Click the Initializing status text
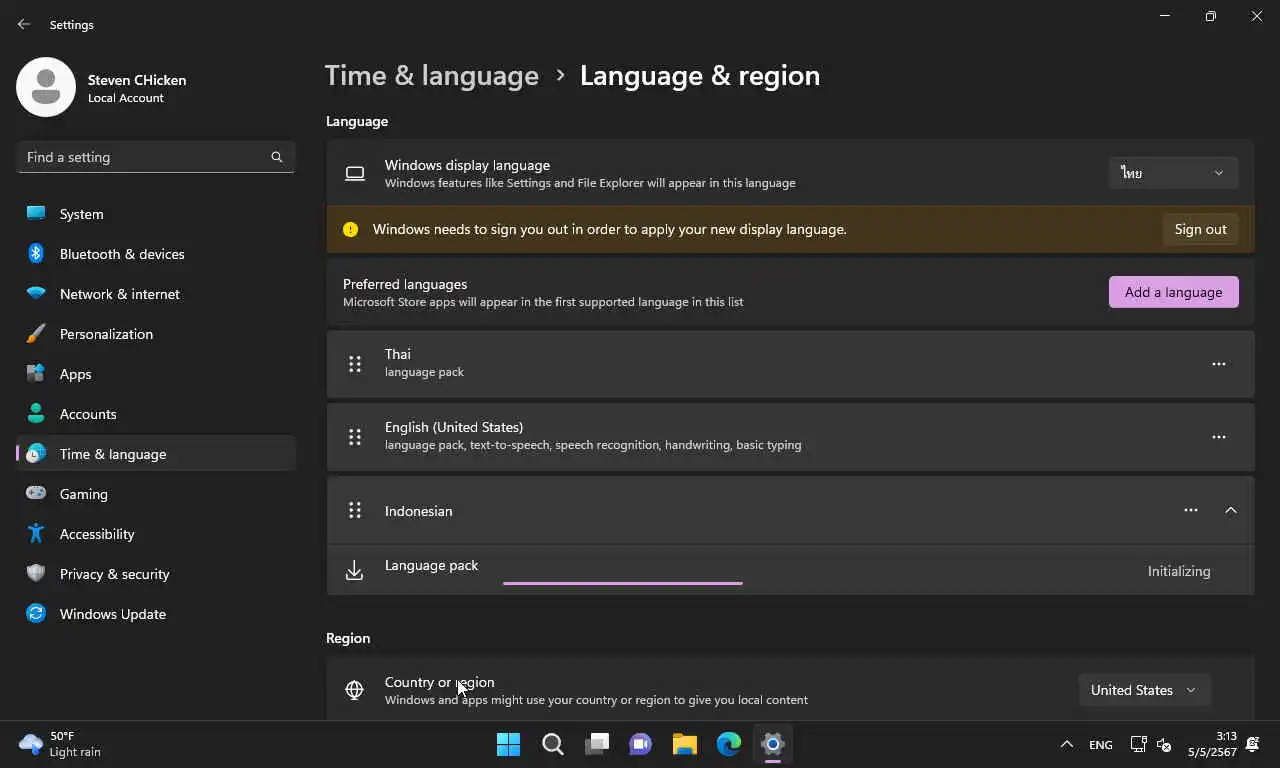Viewport: 1280px width, 768px height. (1179, 571)
